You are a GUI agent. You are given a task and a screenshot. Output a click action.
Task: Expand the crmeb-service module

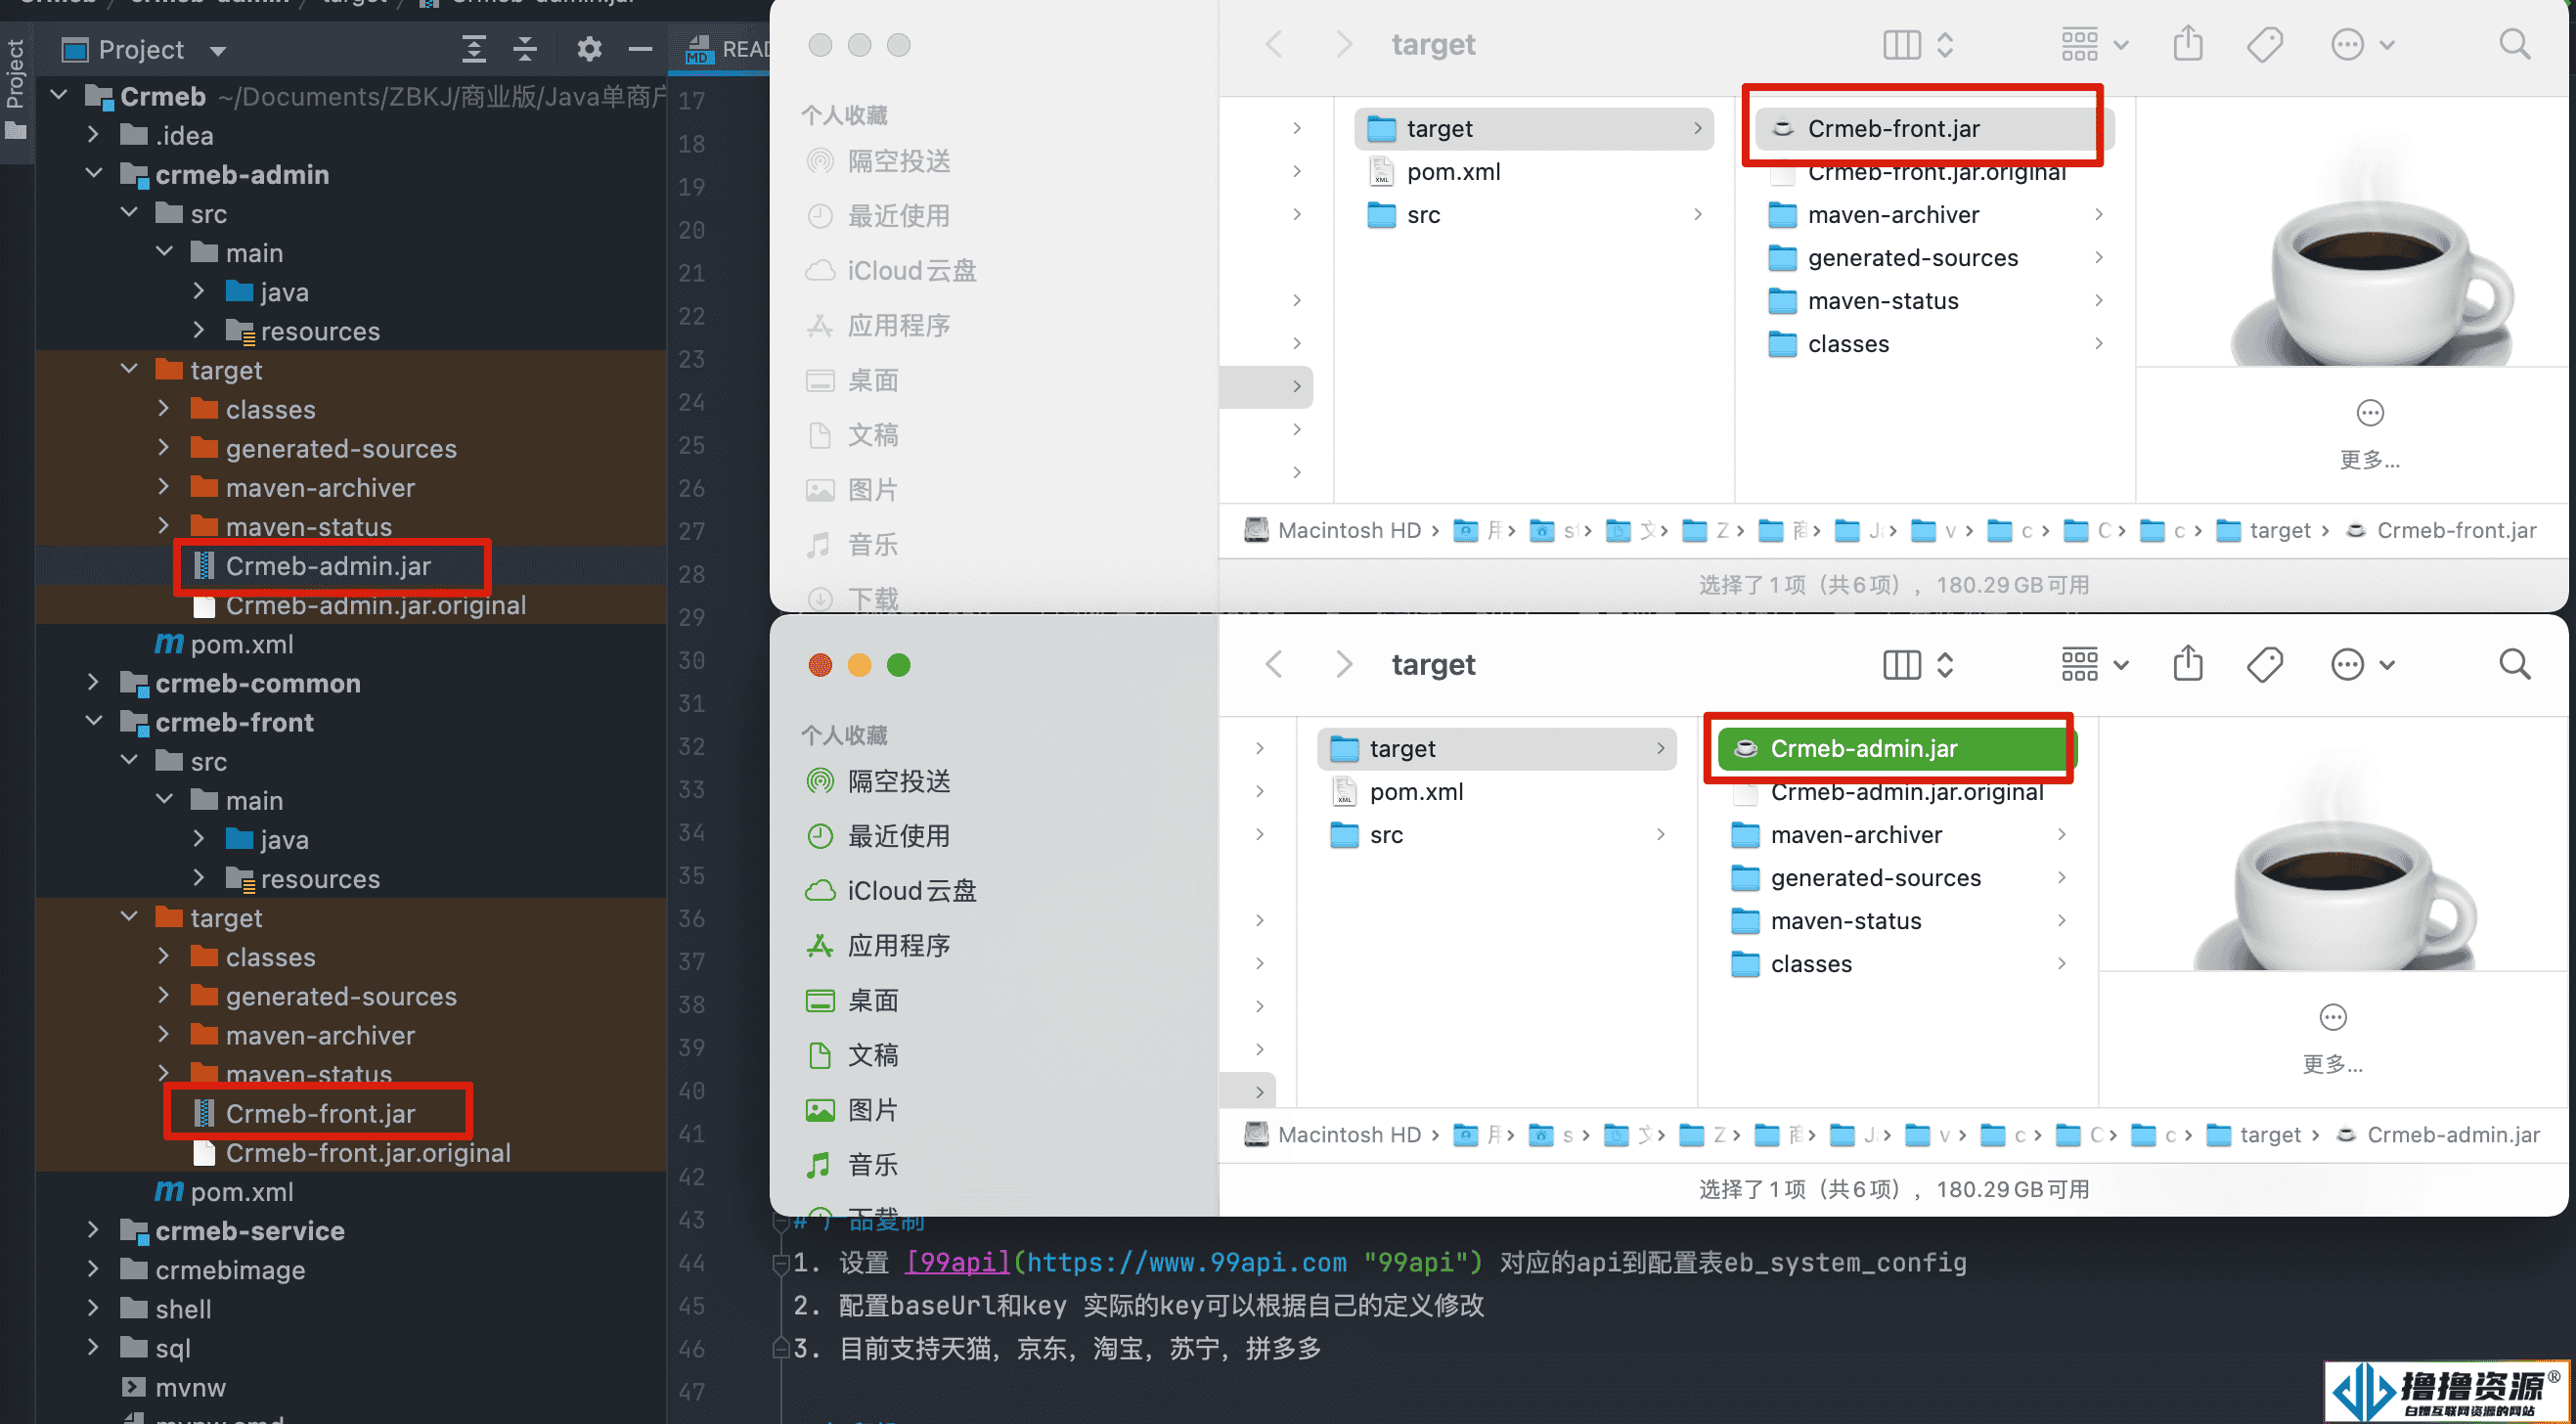(94, 1231)
